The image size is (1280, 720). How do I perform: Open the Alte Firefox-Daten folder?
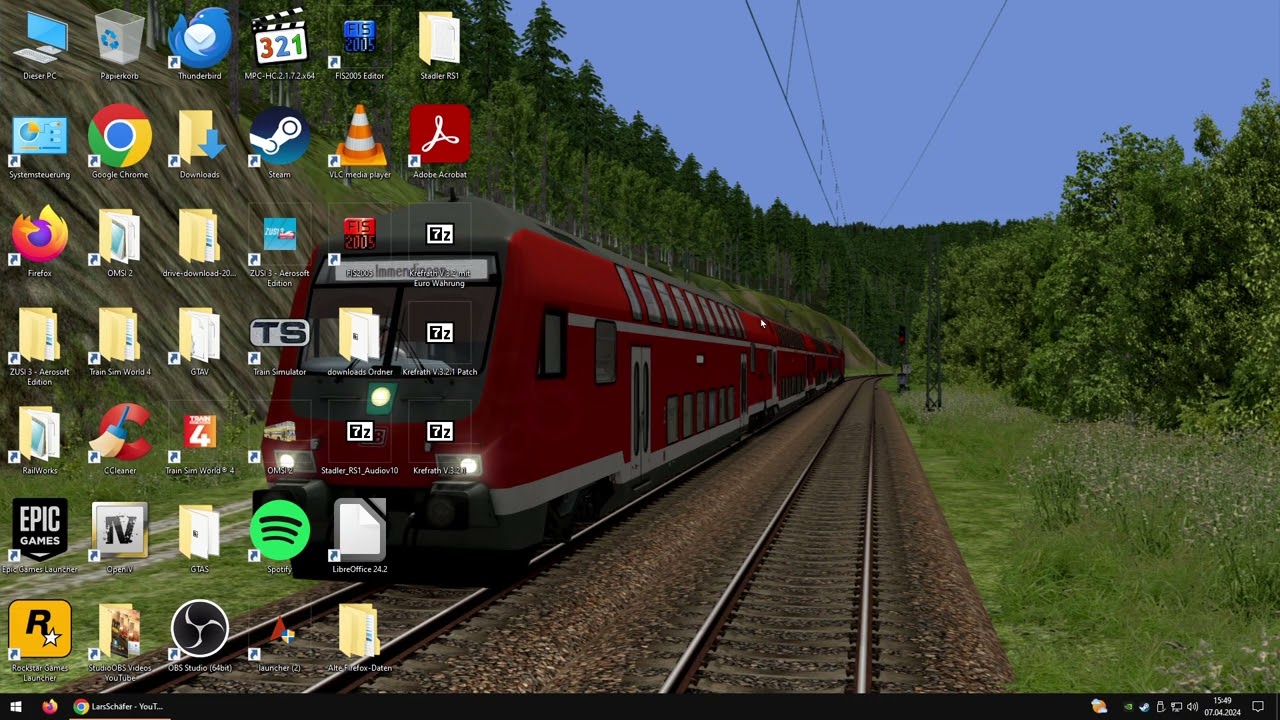pyautogui.click(x=360, y=638)
